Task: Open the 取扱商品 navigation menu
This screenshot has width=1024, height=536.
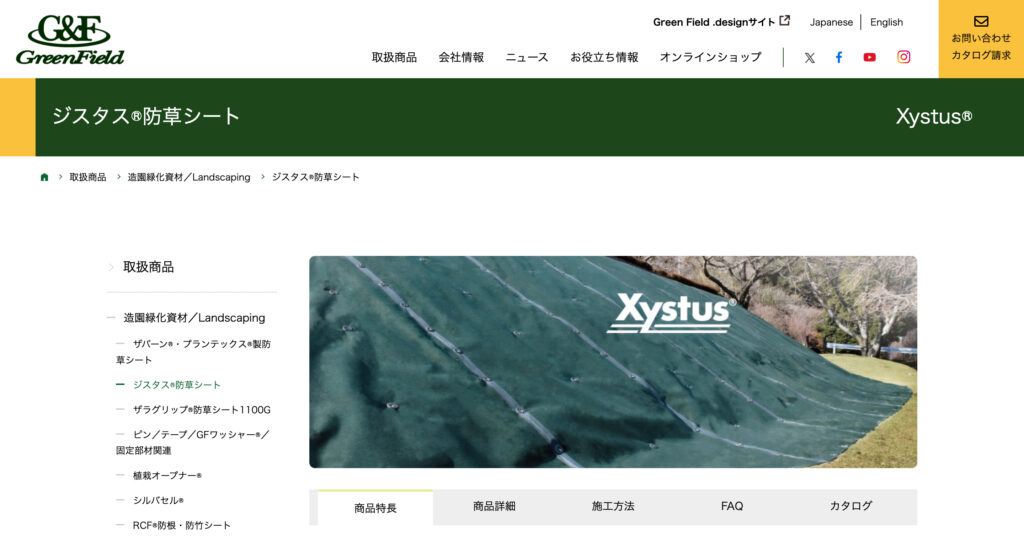Action: tap(394, 57)
